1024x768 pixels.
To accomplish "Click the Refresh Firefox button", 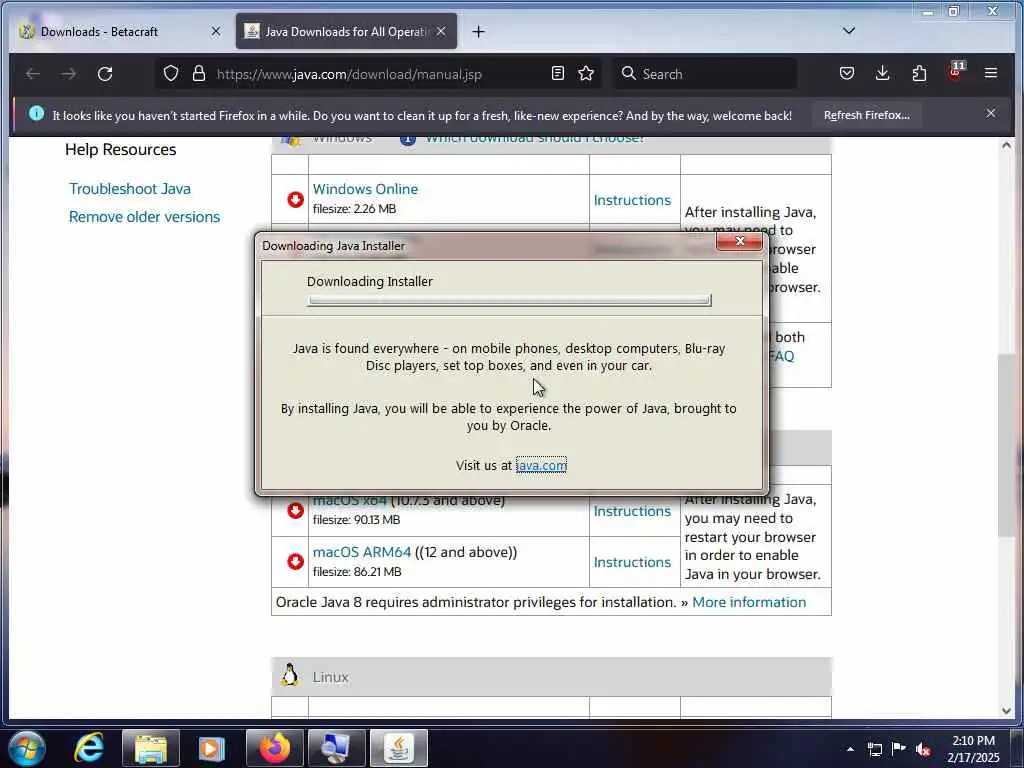I will pos(867,115).
